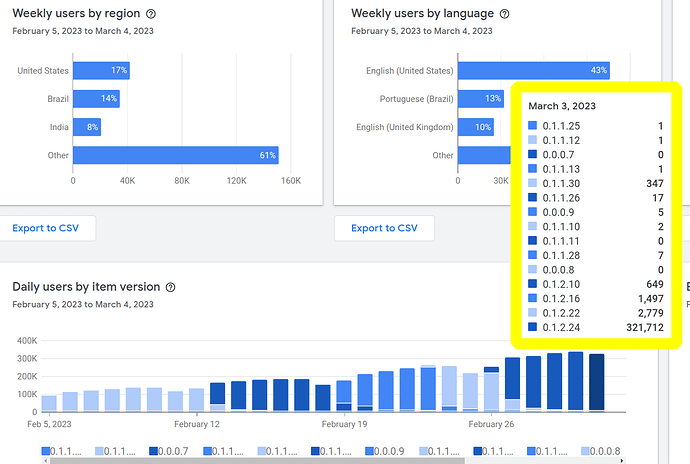Click the Brazil 14% bar
The height and width of the screenshot is (464, 690).
(96, 99)
